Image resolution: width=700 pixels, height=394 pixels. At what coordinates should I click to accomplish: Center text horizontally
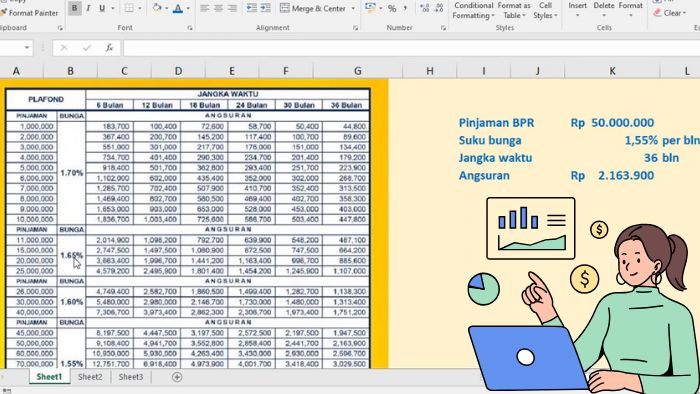pos(218,8)
